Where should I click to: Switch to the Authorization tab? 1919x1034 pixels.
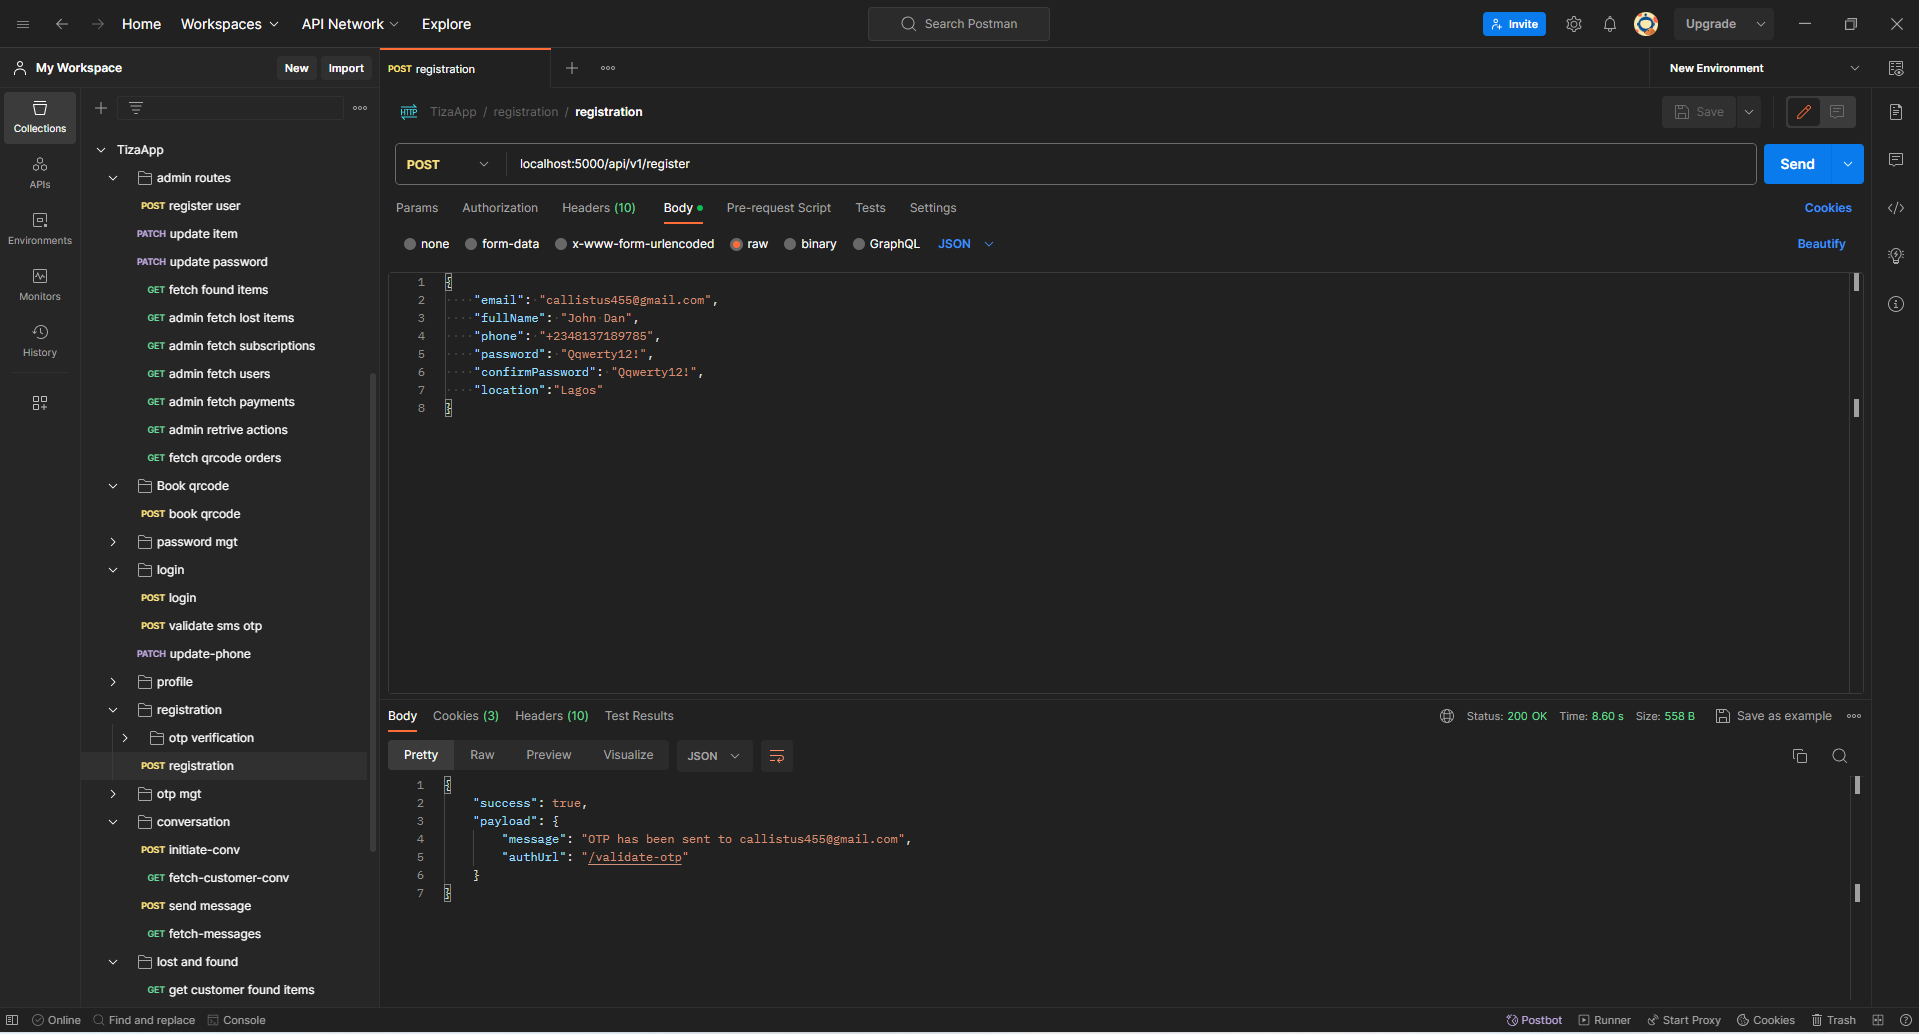click(500, 208)
